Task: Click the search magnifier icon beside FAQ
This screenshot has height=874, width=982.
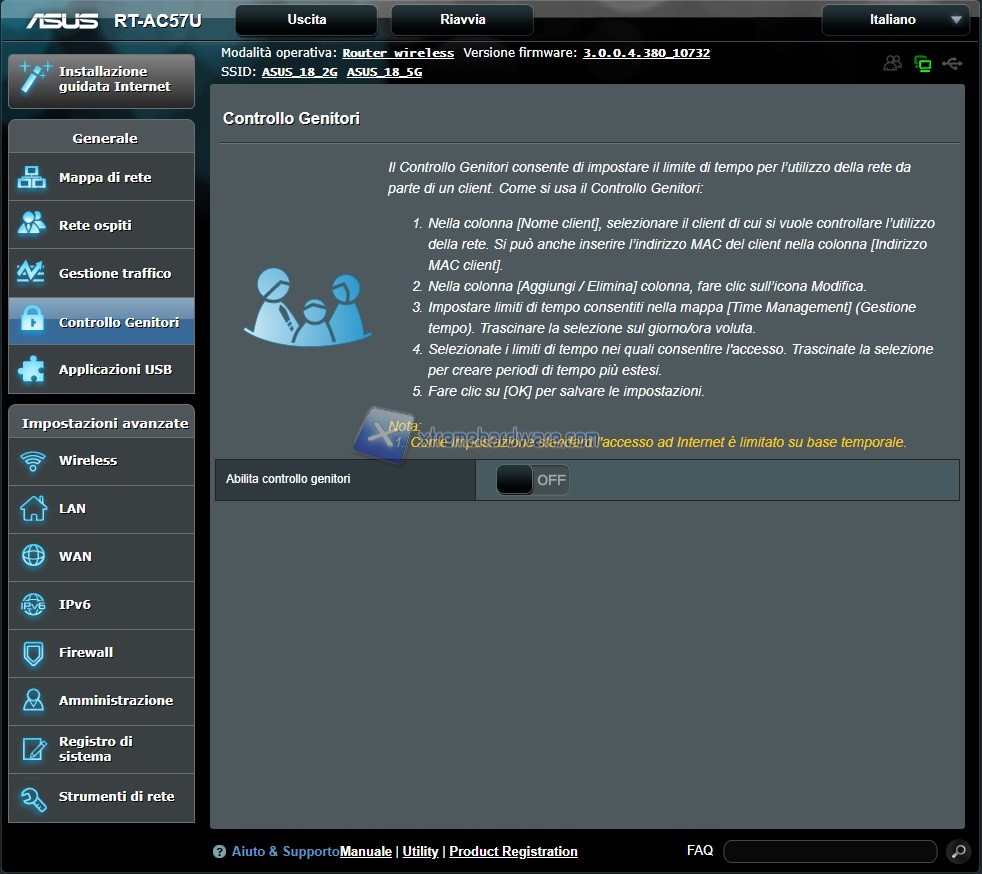Action: pos(958,852)
